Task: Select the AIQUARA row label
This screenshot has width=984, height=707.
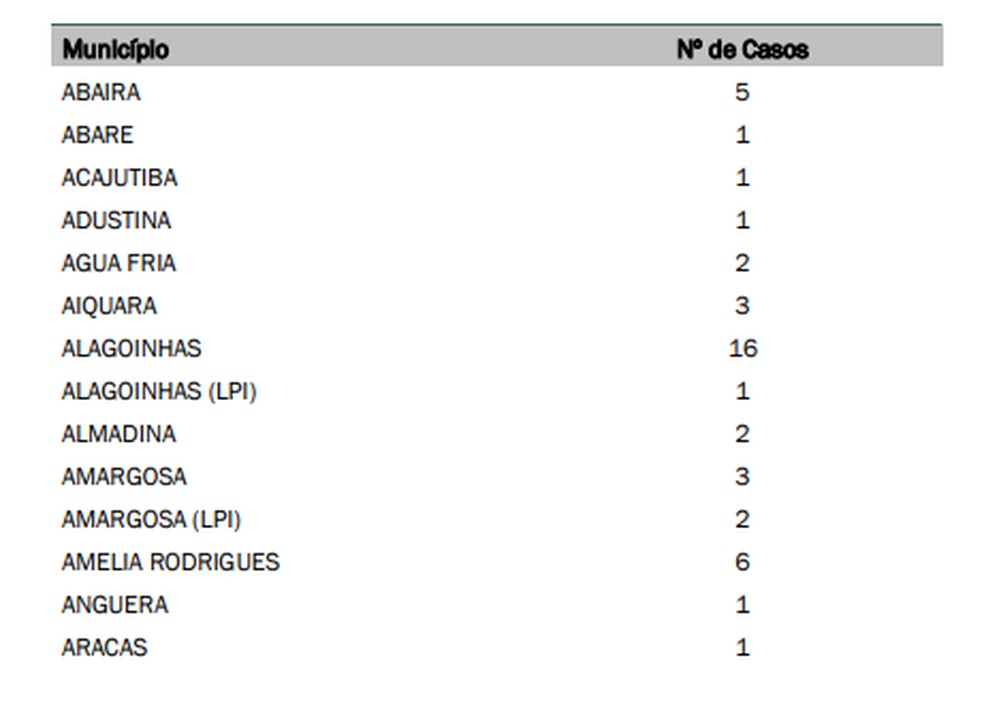Action: (x=109, y=306)
